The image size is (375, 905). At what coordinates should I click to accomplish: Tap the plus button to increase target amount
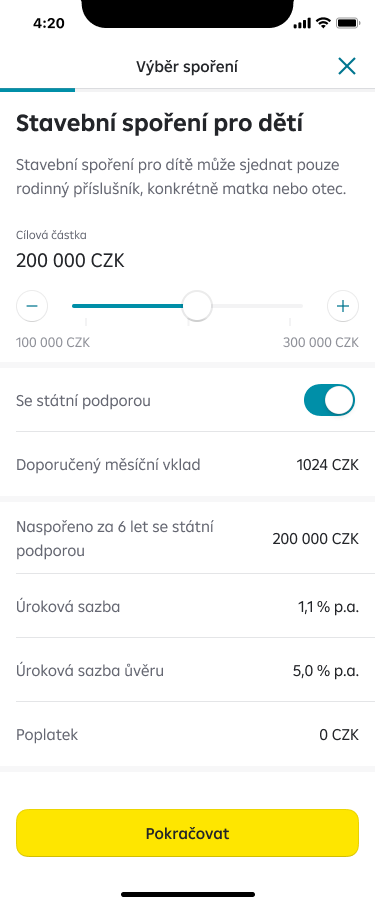pos(343,306)
